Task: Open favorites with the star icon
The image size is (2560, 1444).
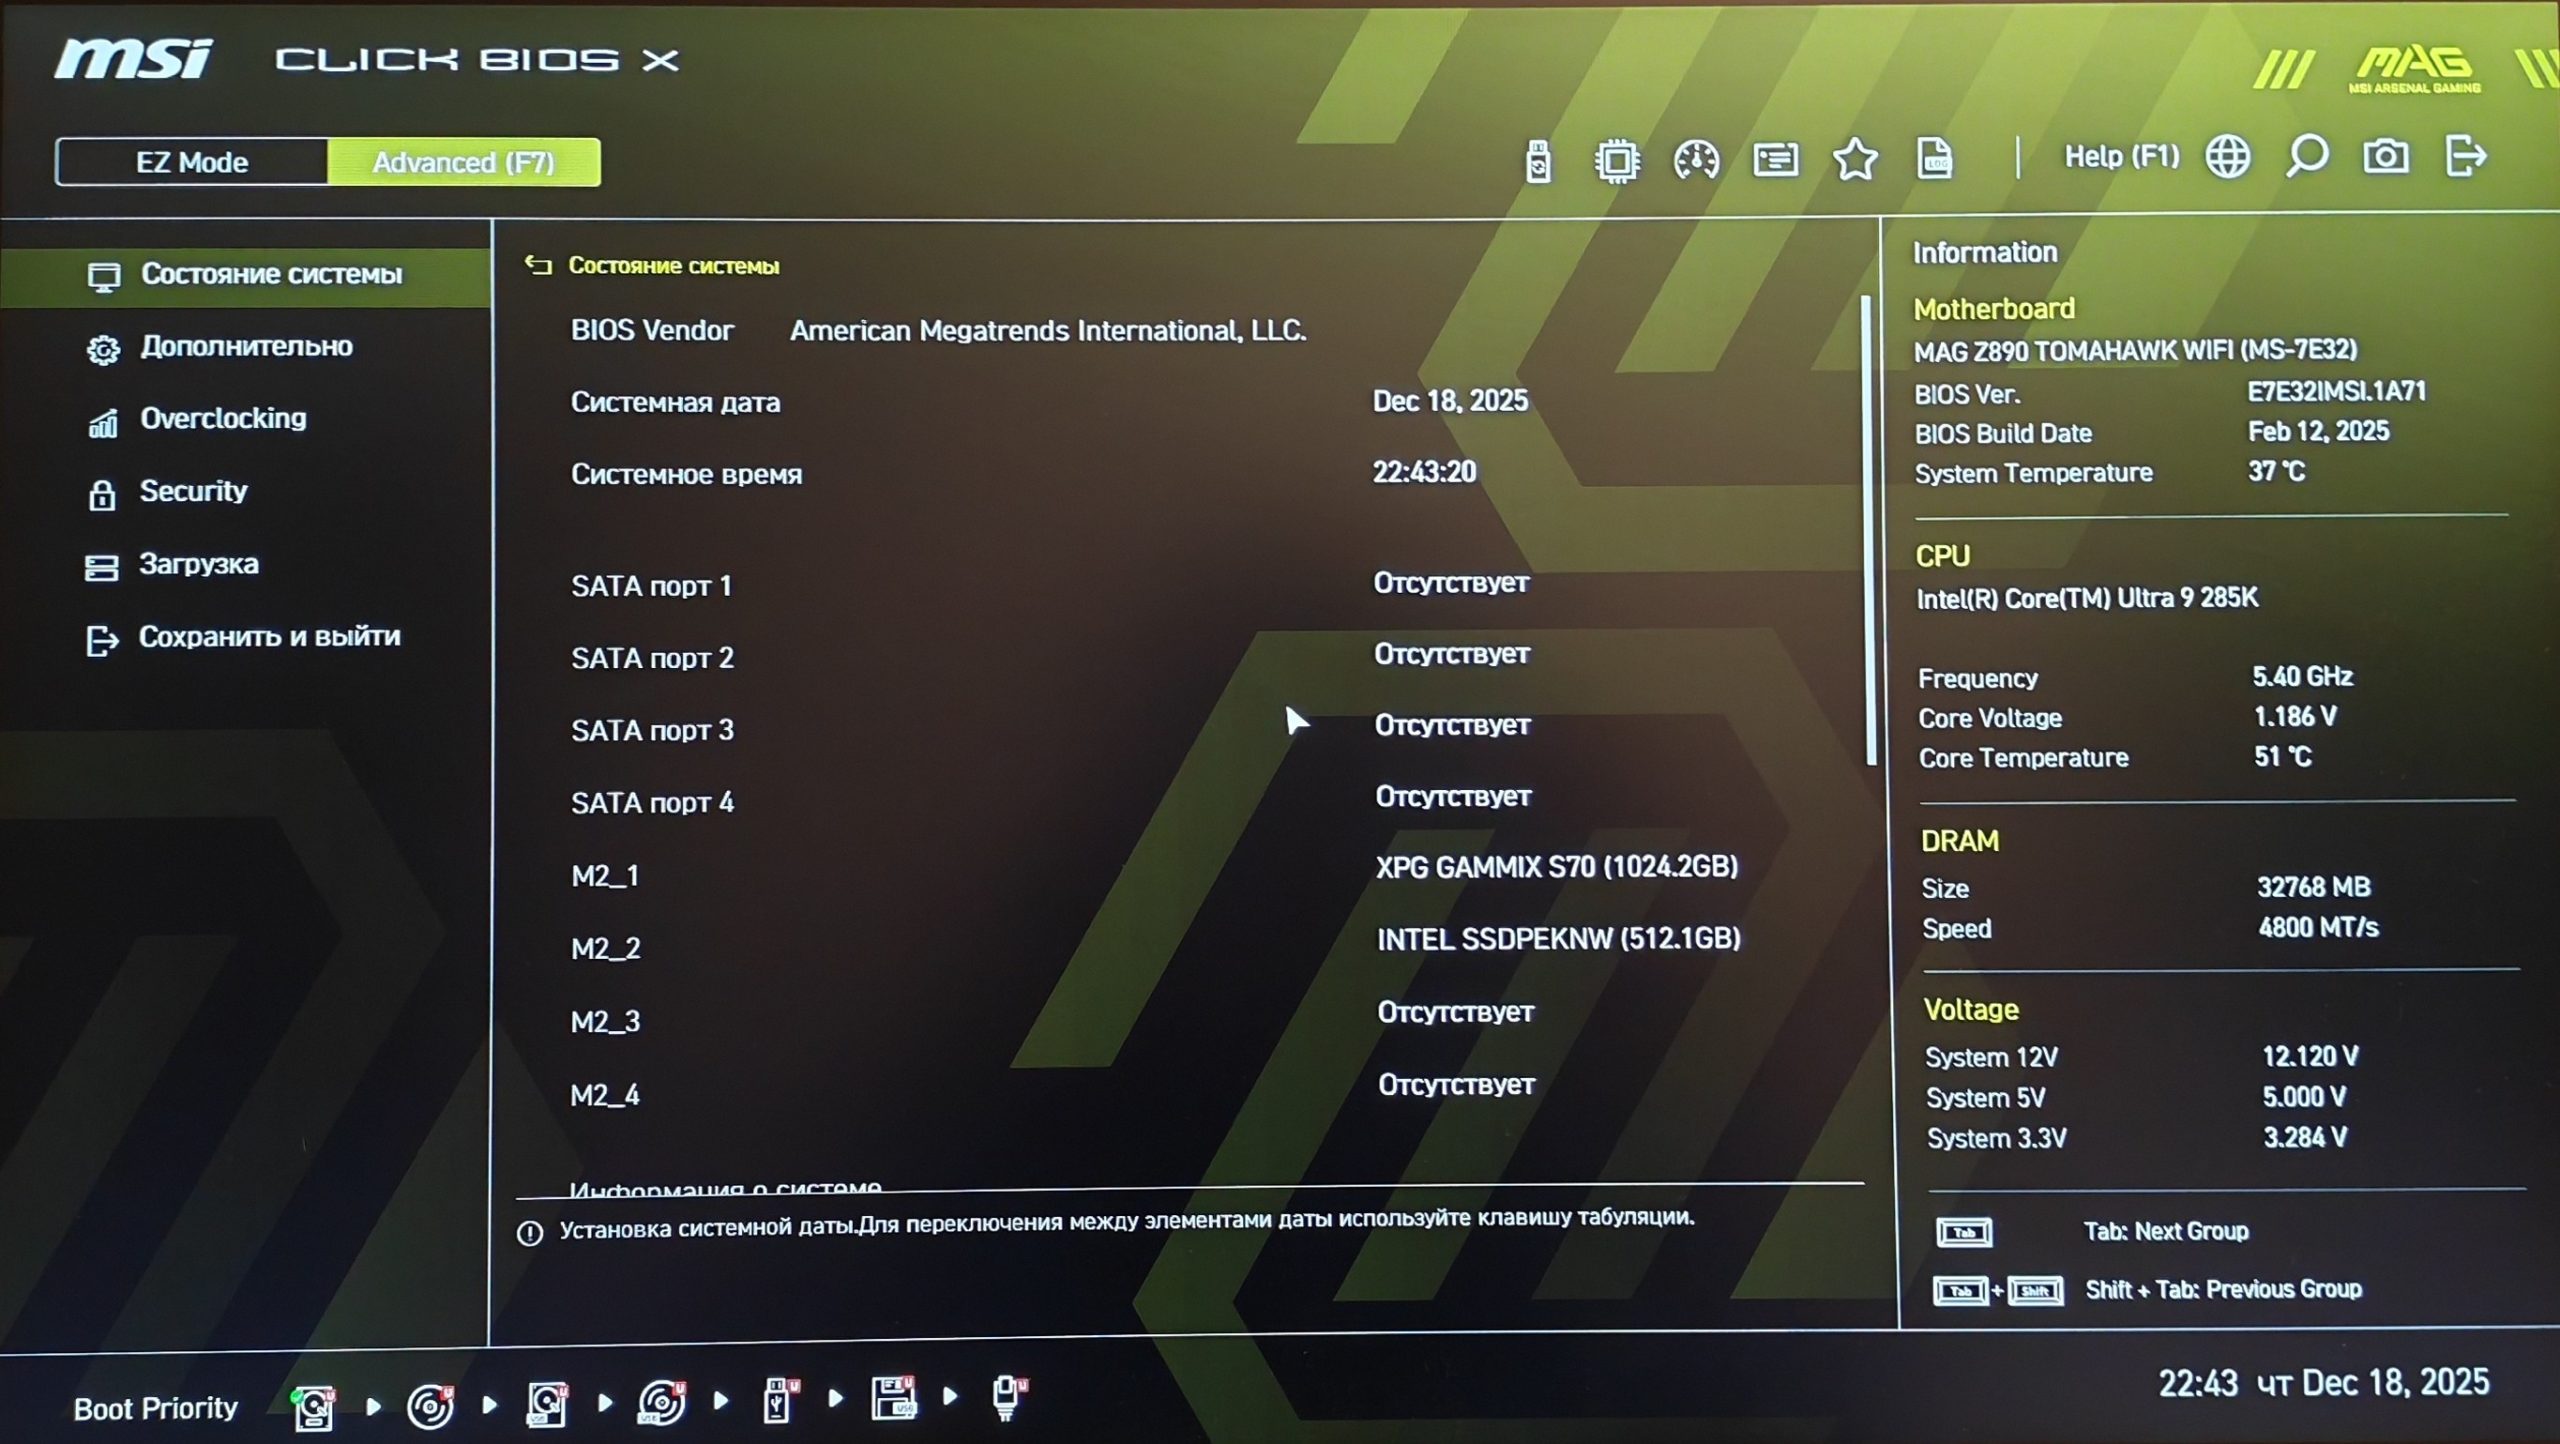Action: tap(1855, 160)
